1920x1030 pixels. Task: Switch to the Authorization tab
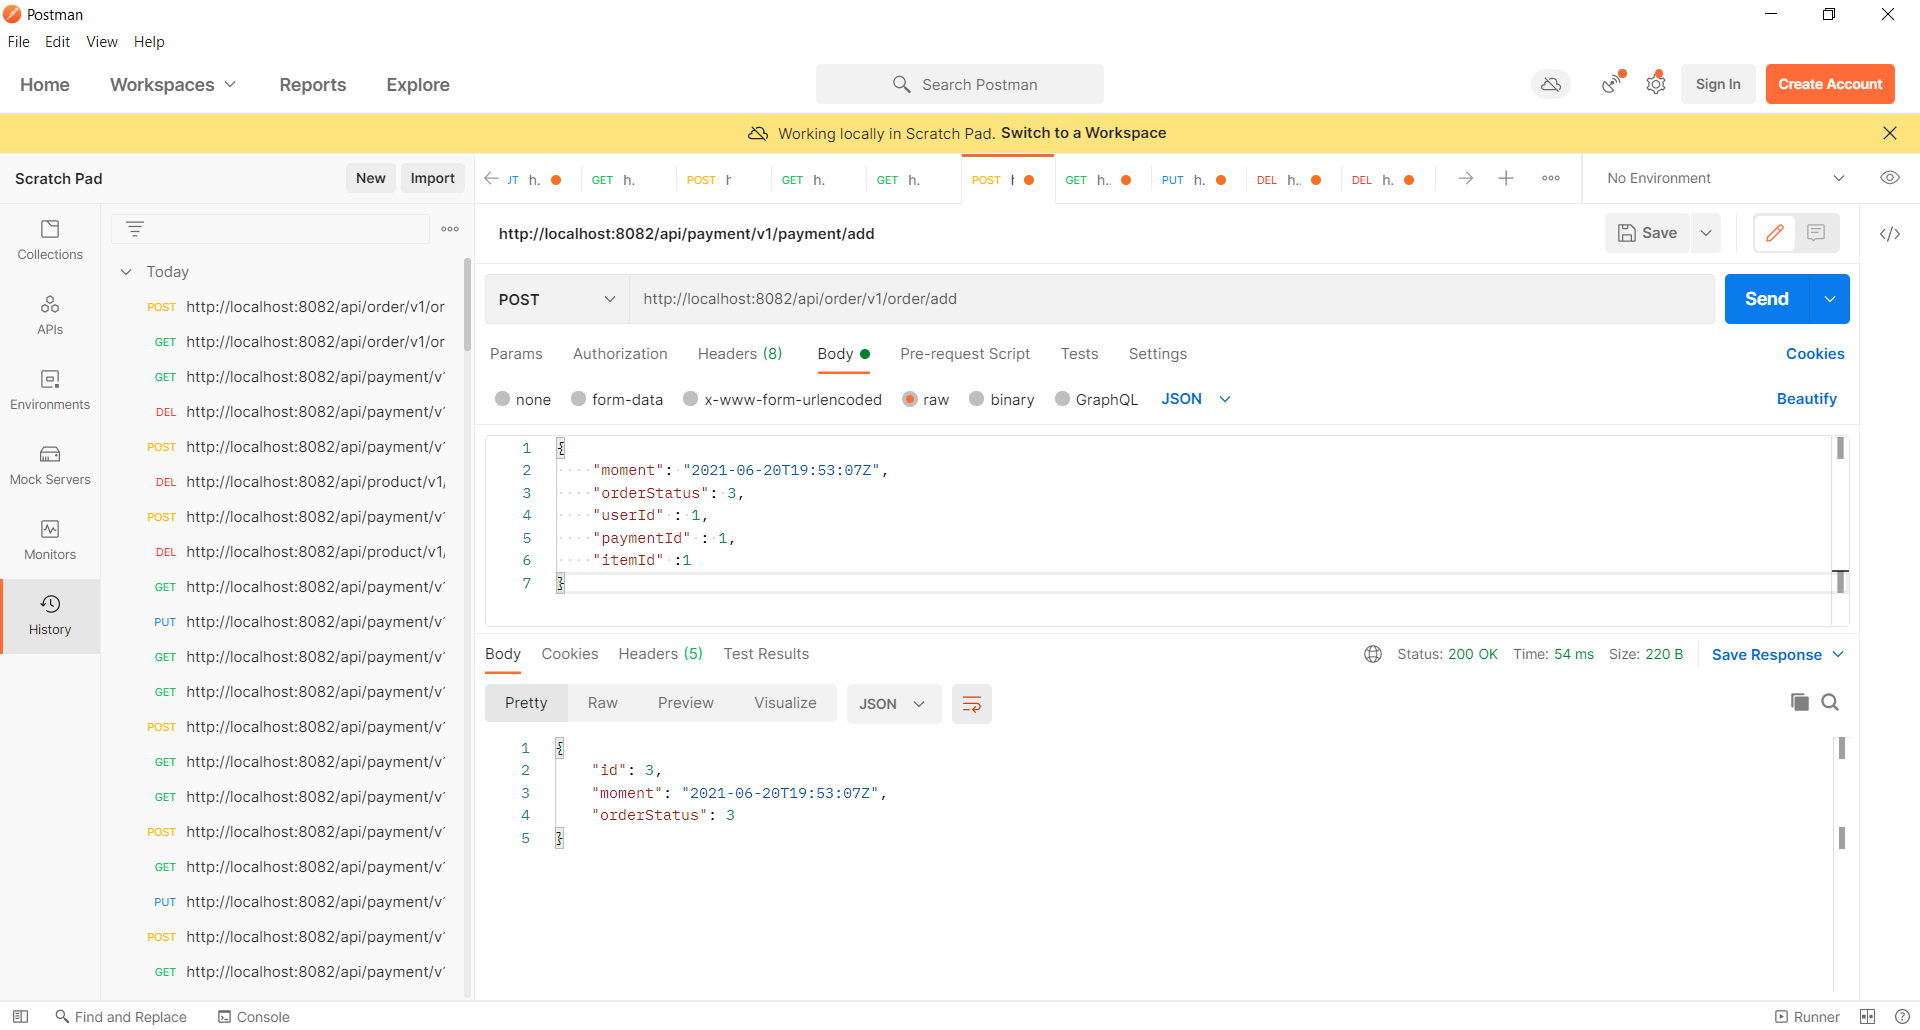click(x=620, y=354)
